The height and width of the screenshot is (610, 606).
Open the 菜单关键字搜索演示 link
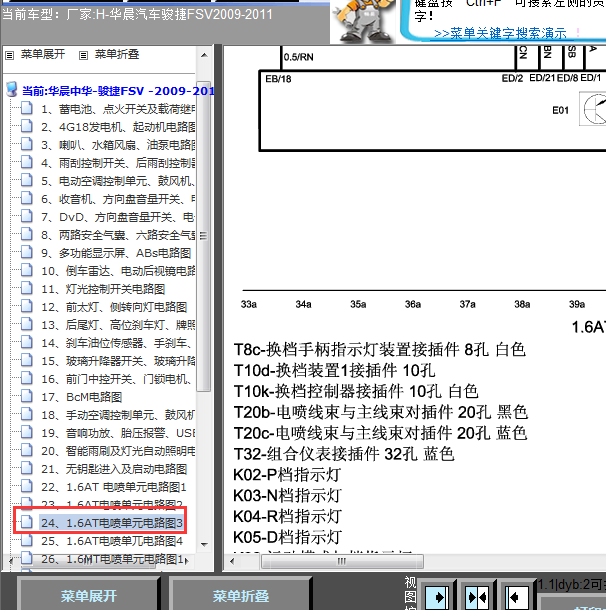500,33
